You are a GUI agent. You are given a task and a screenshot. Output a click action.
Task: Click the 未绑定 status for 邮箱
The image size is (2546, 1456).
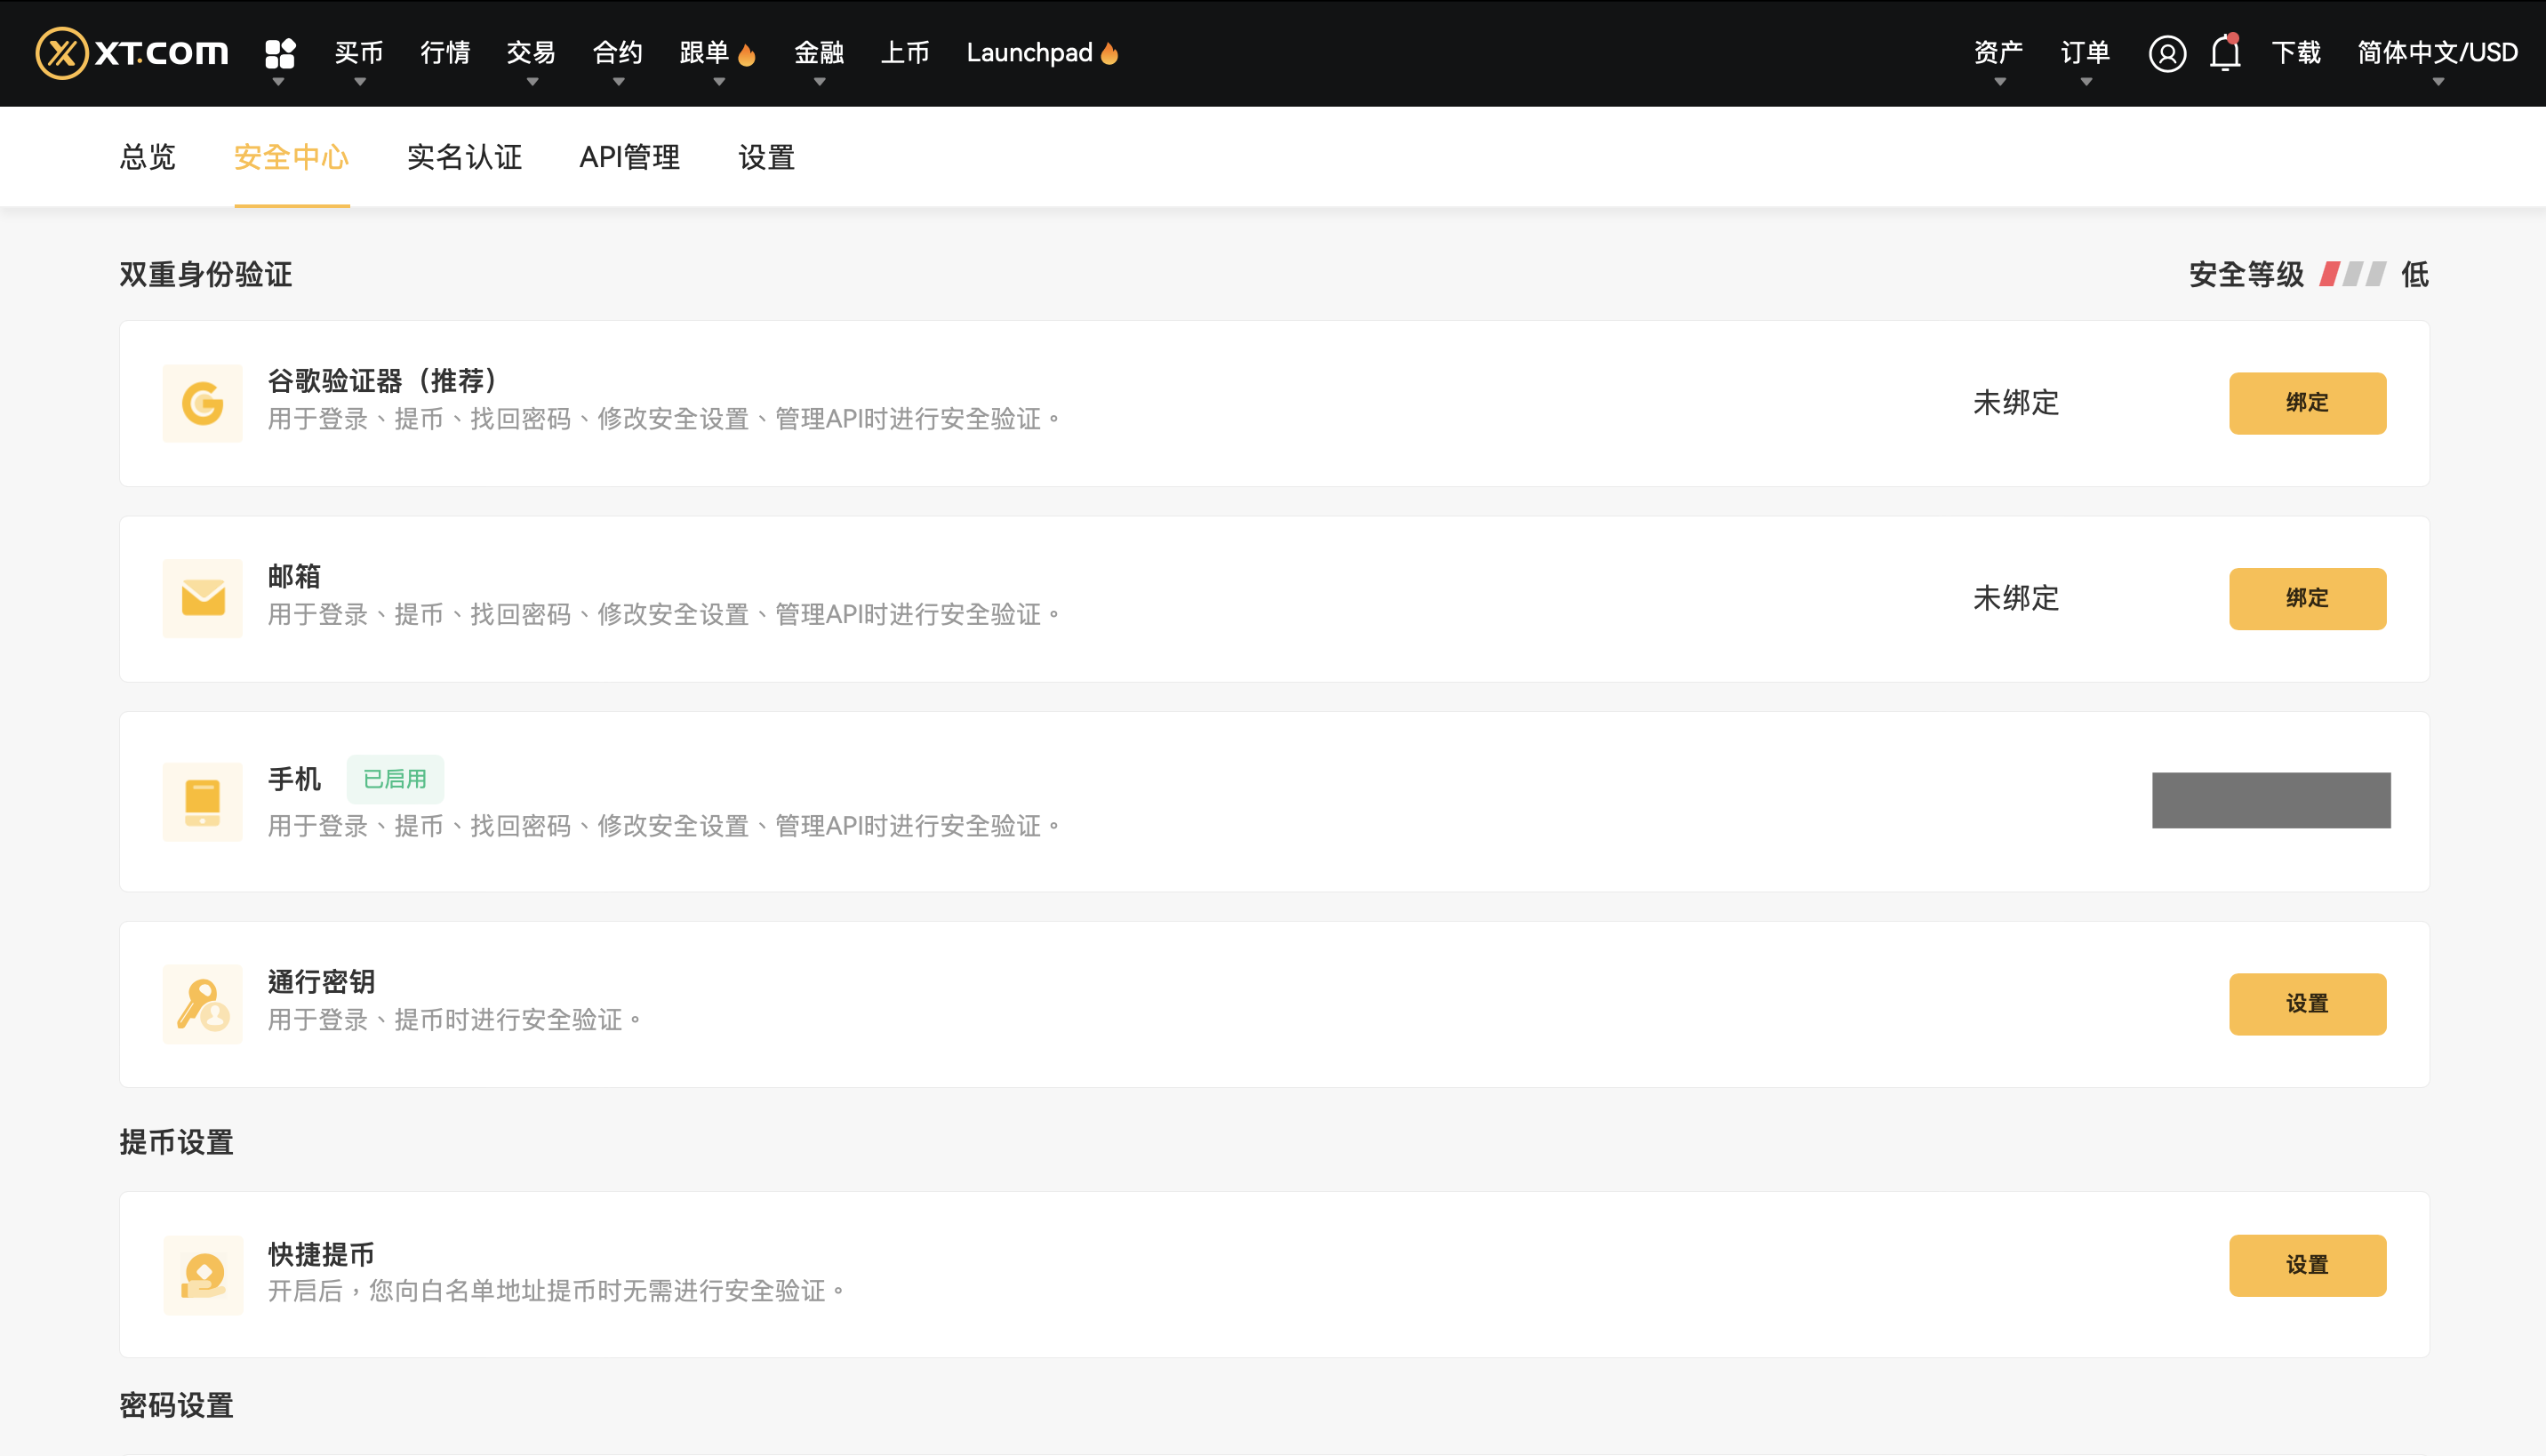click(x=2016, y=598)
